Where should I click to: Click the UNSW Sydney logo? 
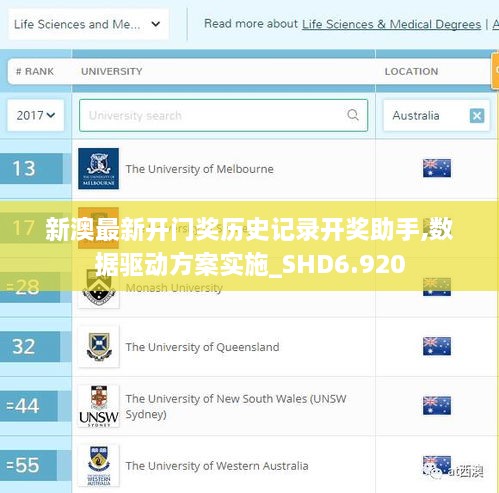pos(98,406)
